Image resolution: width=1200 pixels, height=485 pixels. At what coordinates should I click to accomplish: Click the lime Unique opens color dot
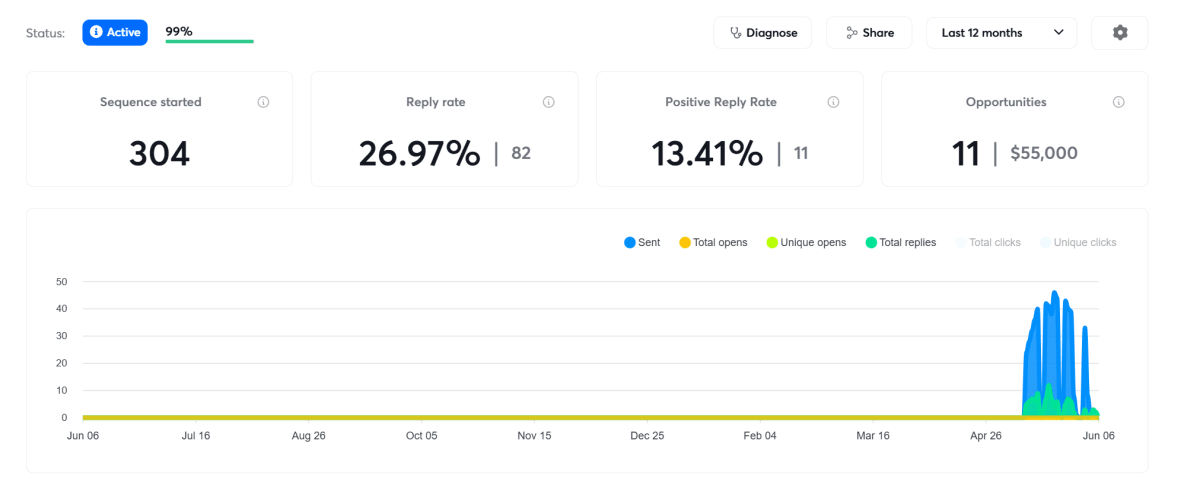772,243
